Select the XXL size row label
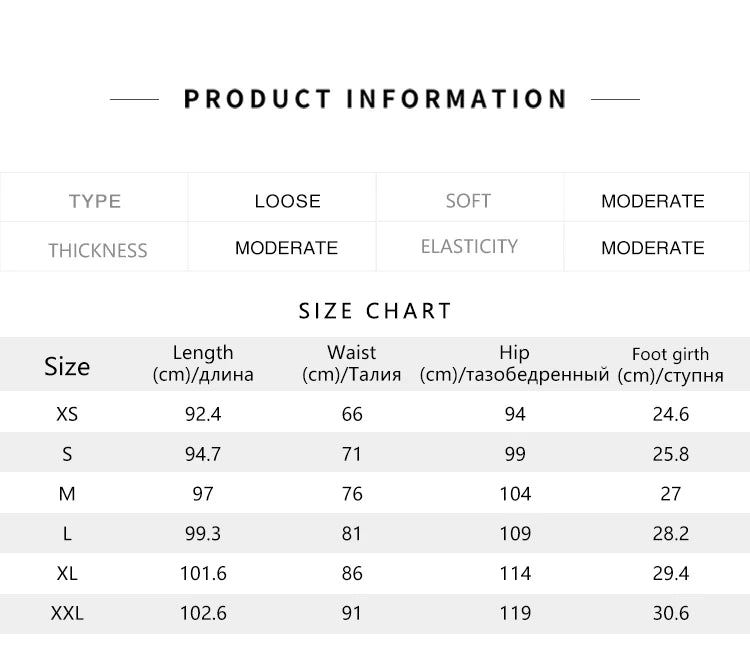Viewport: 750px width, 659px height. [x=67, y=613]
